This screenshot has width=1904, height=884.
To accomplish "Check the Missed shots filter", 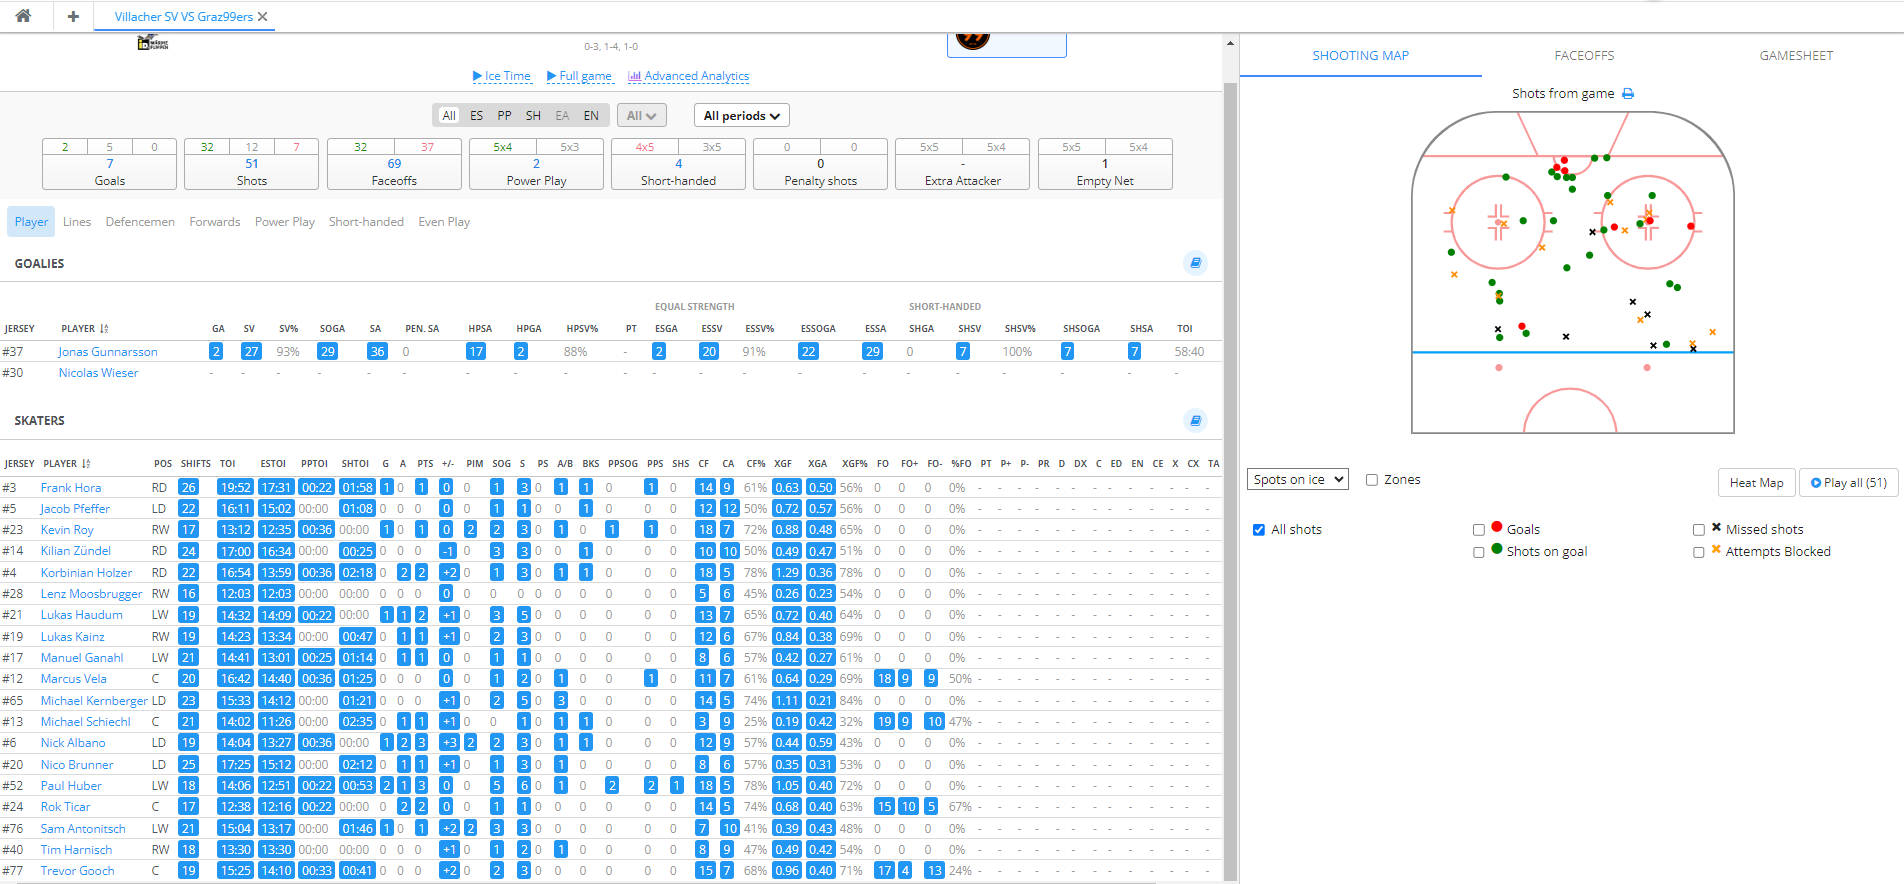I will point(1699,530).
